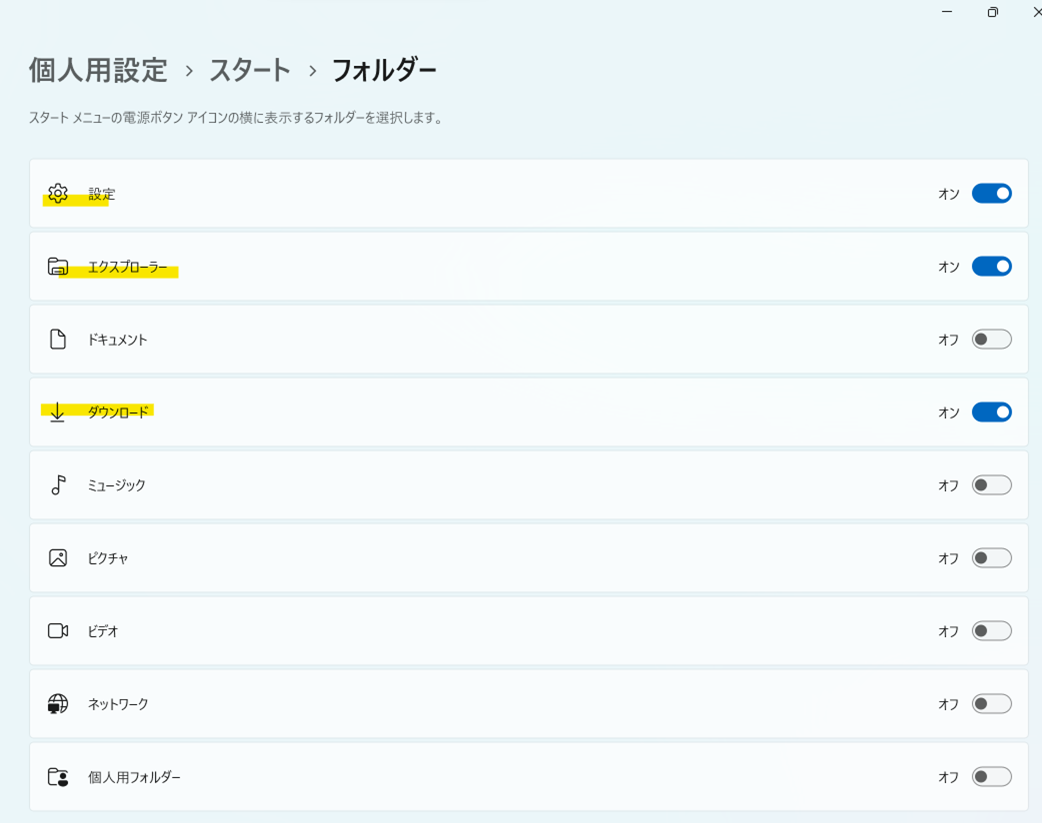Turn off the 設定 toggle
Image resolution: width=1042 pixels, height=823 pixels.
click(991, 194)
